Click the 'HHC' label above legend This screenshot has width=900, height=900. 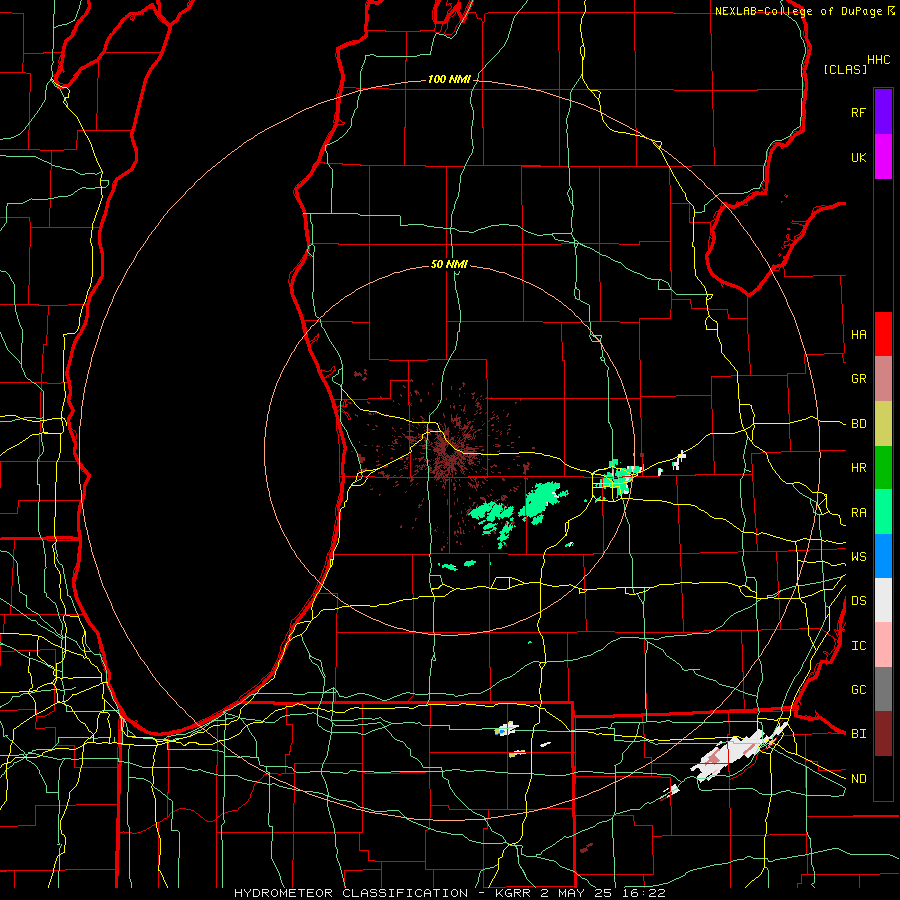(x=879, y=60)
